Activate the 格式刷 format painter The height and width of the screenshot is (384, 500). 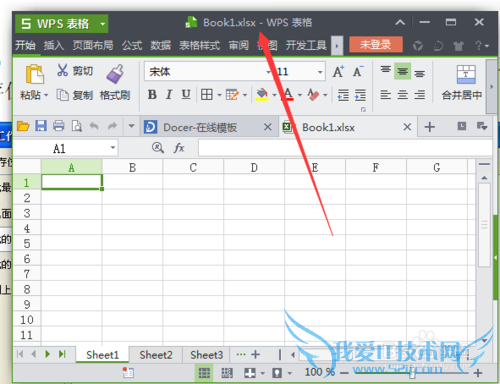115,82
